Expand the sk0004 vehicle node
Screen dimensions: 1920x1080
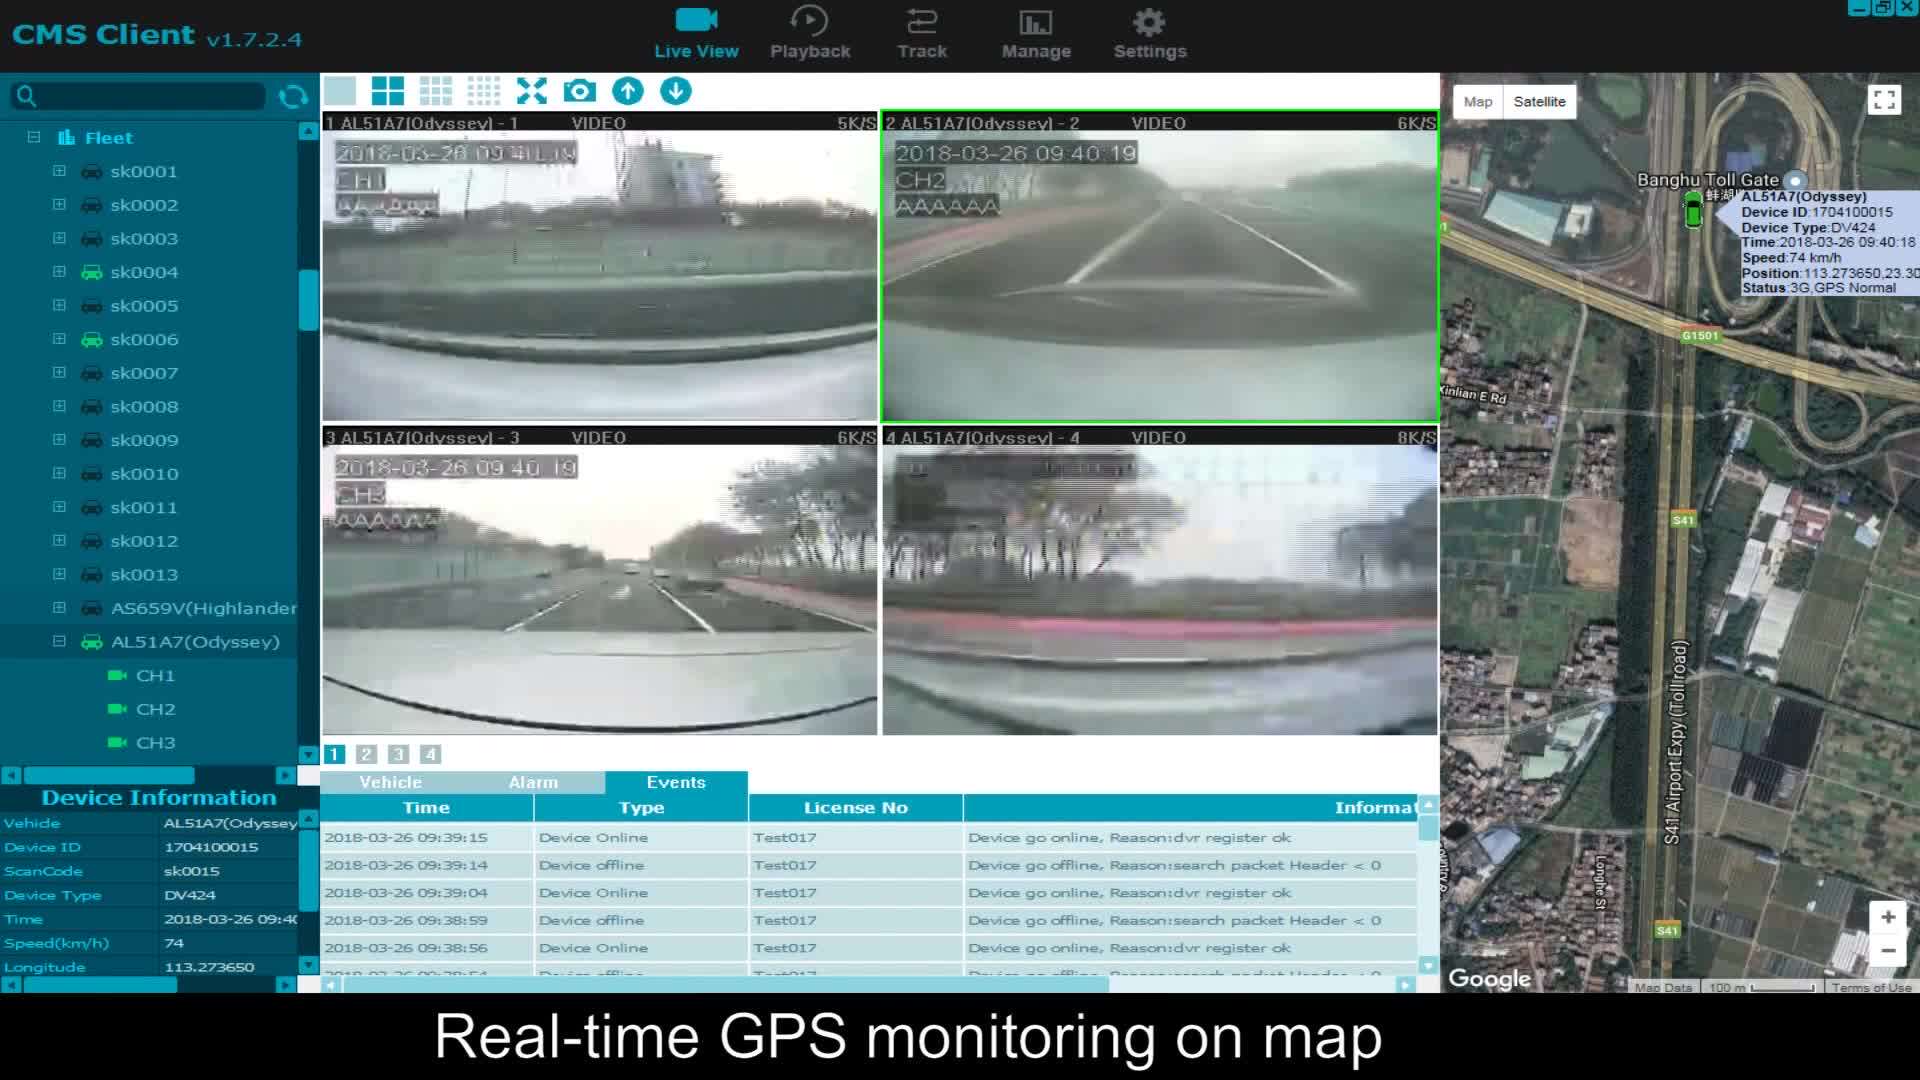(x=59, y=272)
